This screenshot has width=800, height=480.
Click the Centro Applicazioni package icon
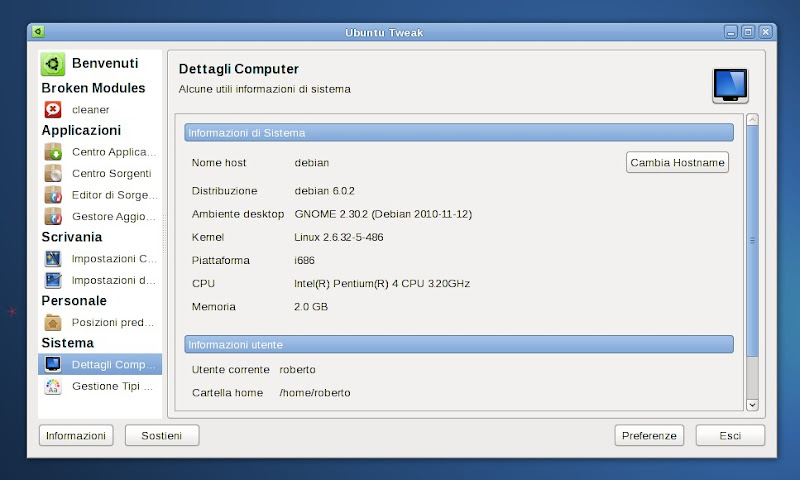(x=53, y=151)
